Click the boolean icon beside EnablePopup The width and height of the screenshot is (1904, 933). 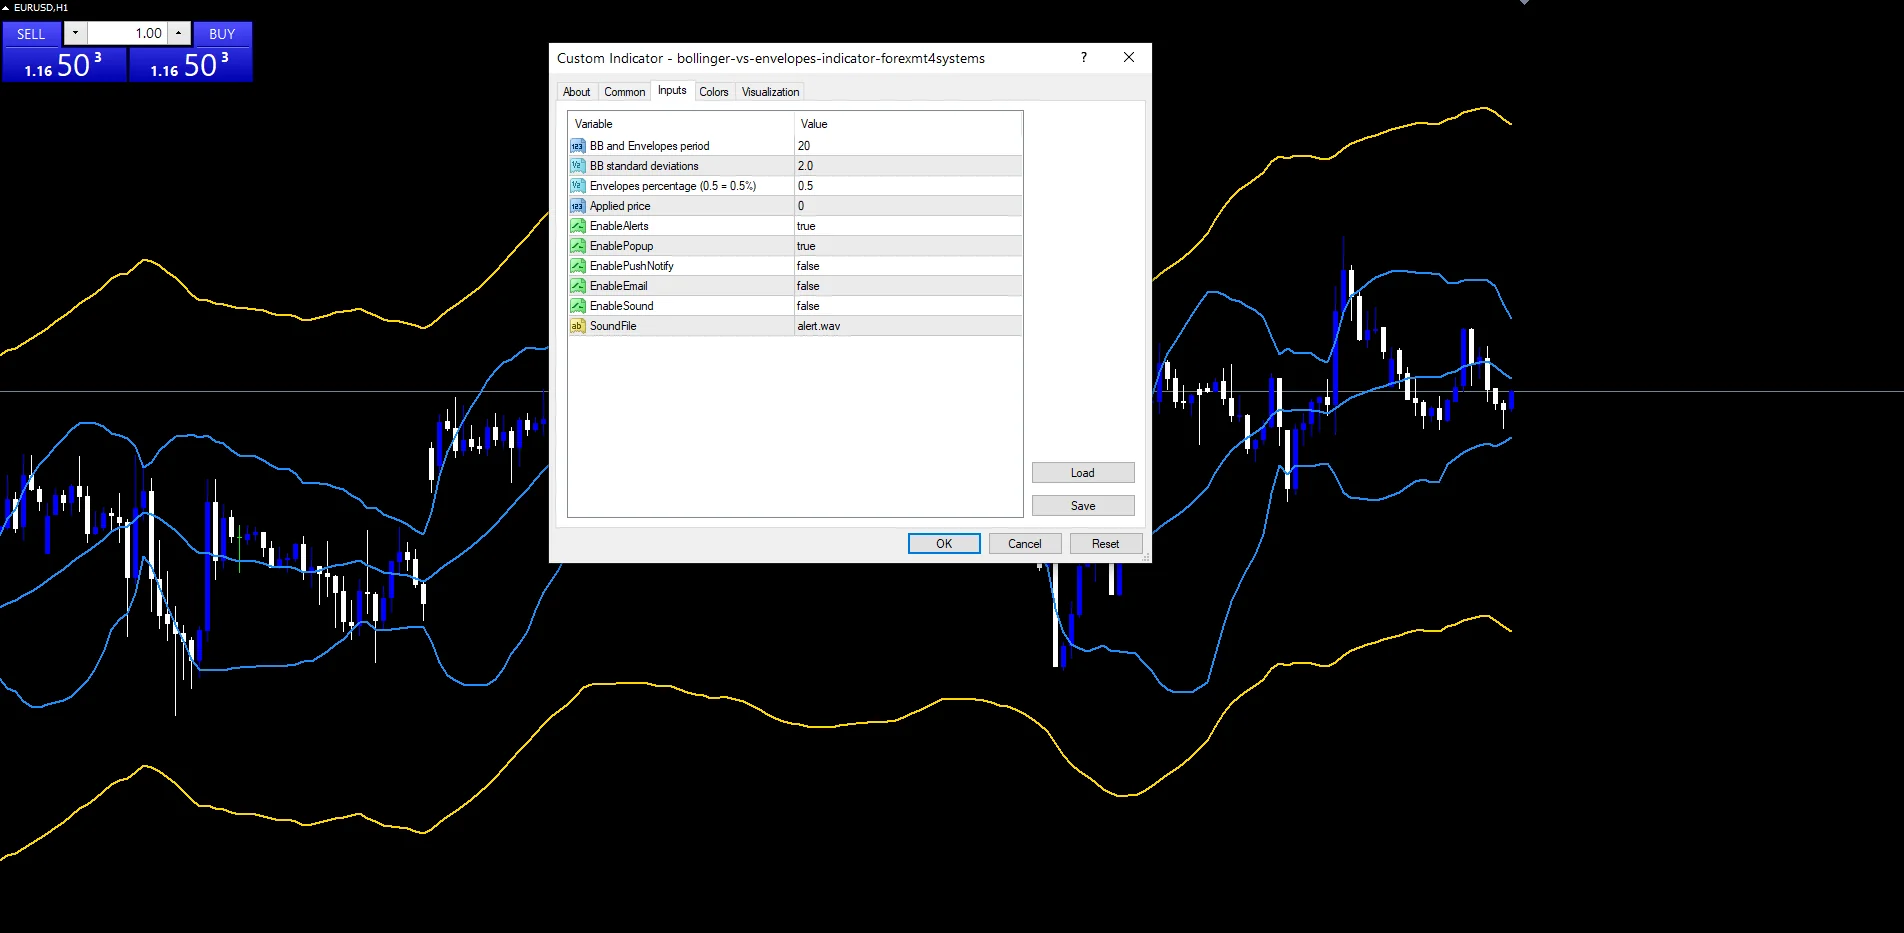[x=577, y=246]
